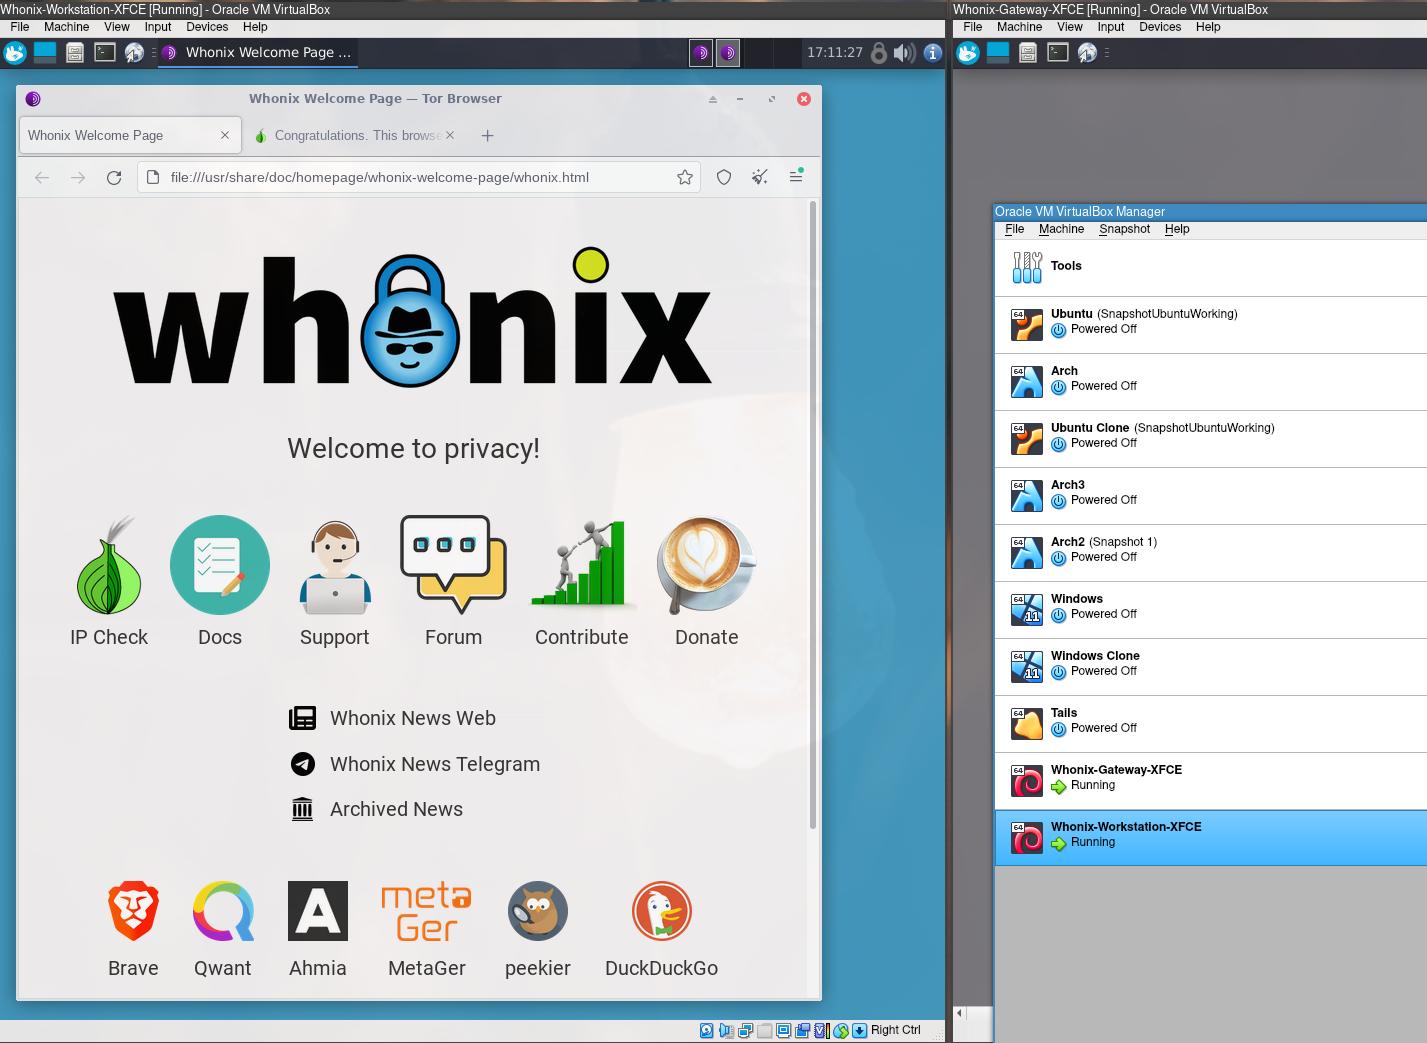1427x1043 pixels.
Task: Switch to the Congratulations browser tab
Action: click(x=350, y=135)
